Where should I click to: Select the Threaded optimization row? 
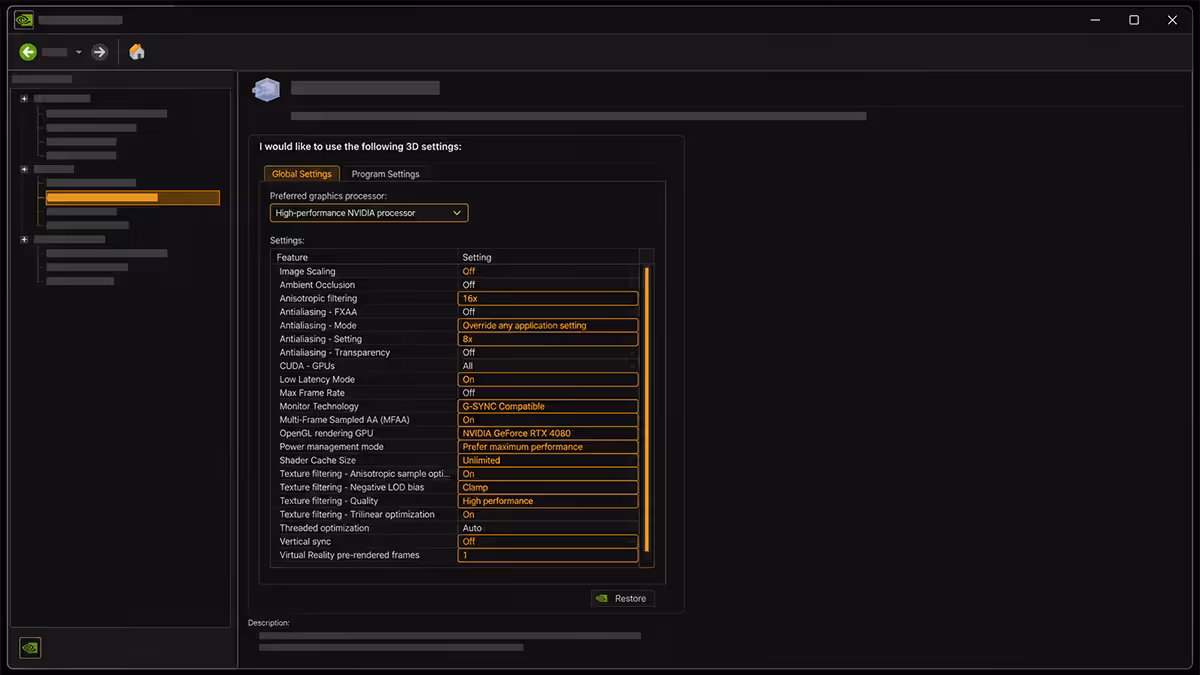pos(456,528)
